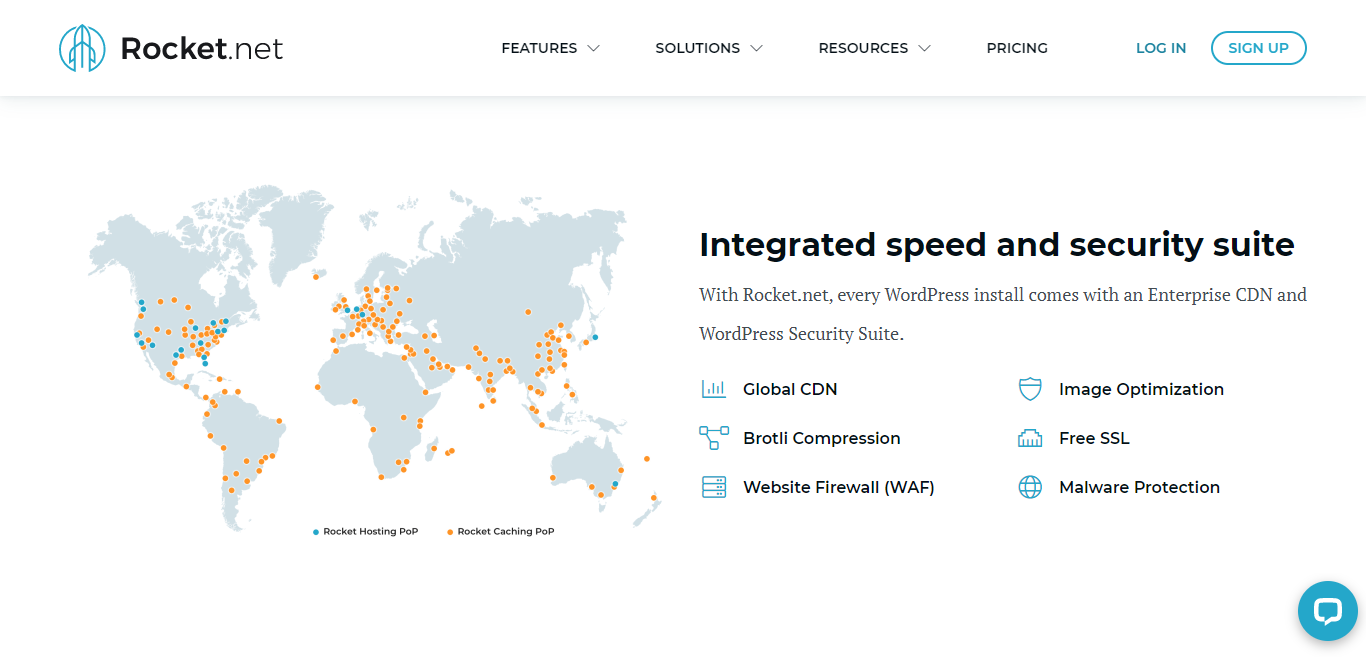This screenshot has width=1366, height=657.
Task: Click the 'Rocket Hosting PoP' legend label
Action: (371, 532)
